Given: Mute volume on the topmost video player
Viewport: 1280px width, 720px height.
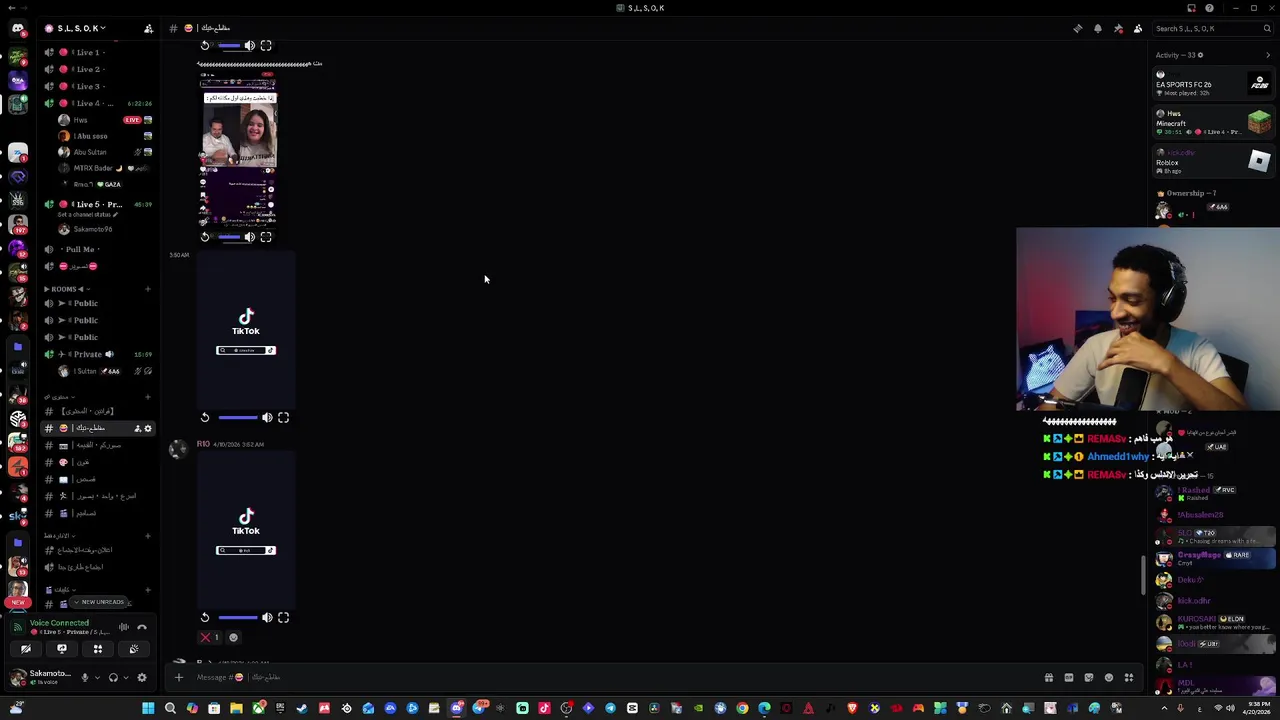Looking at the screenshot, I should pyautogui.click(x=250, y=45).
